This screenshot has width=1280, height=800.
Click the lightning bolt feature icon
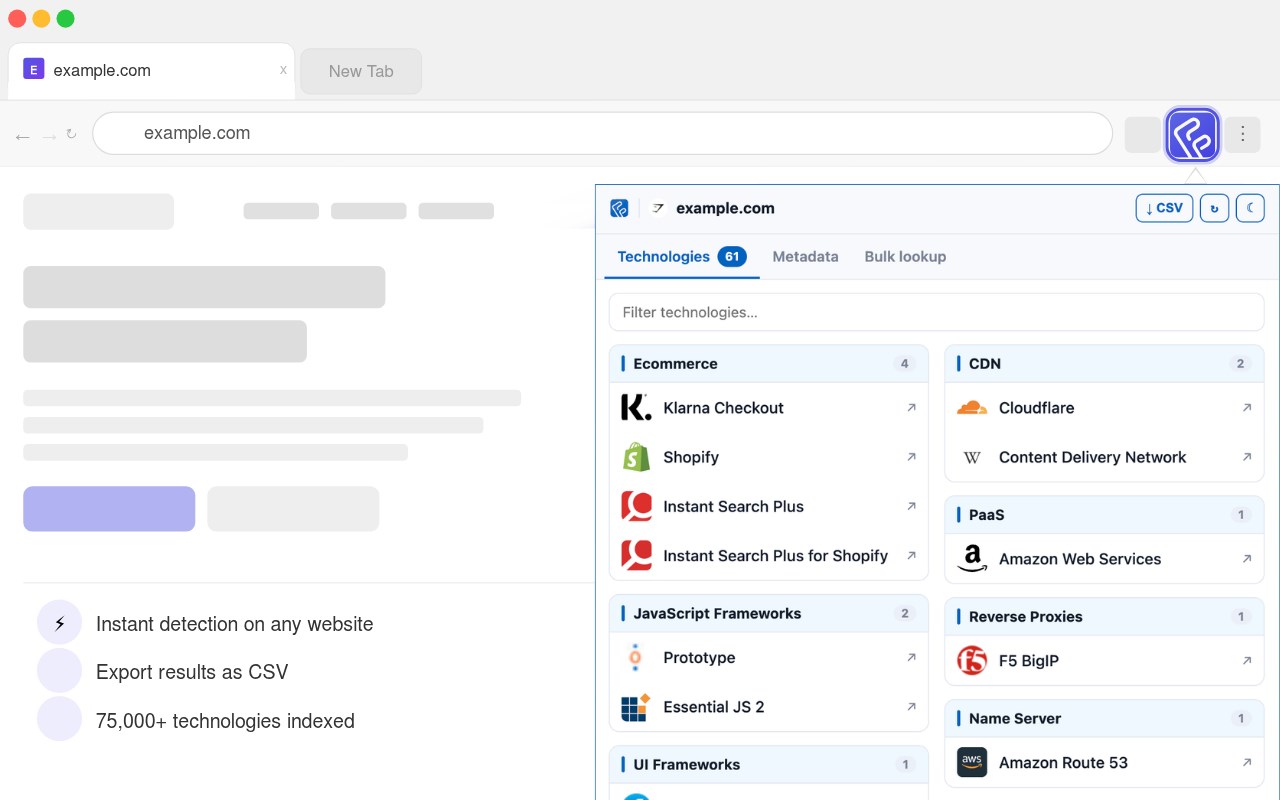[x=59, y=623]
